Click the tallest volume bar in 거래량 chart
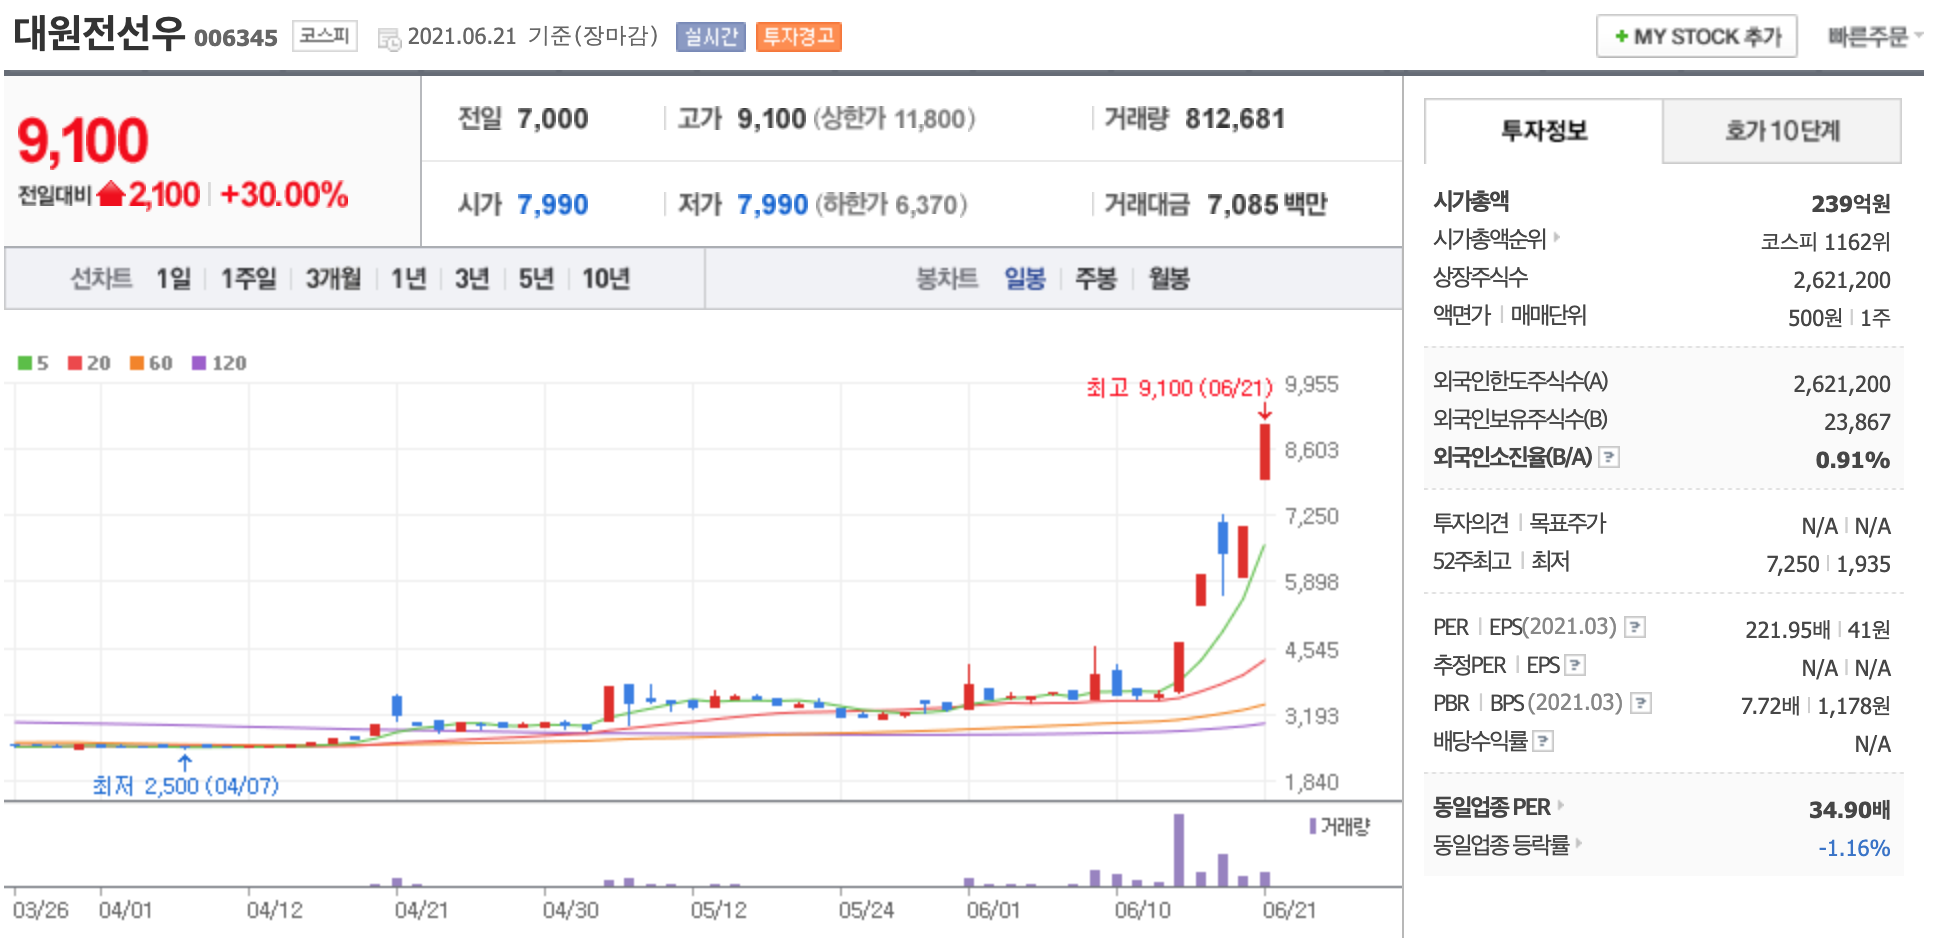Viewport: 1938px width, 938px height. 1179,850
